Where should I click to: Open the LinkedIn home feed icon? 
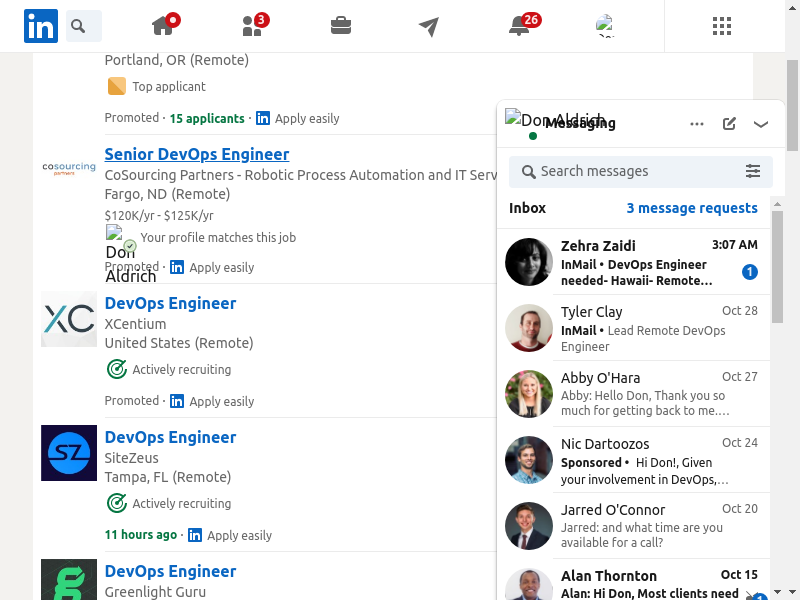(x=164, y=26)
